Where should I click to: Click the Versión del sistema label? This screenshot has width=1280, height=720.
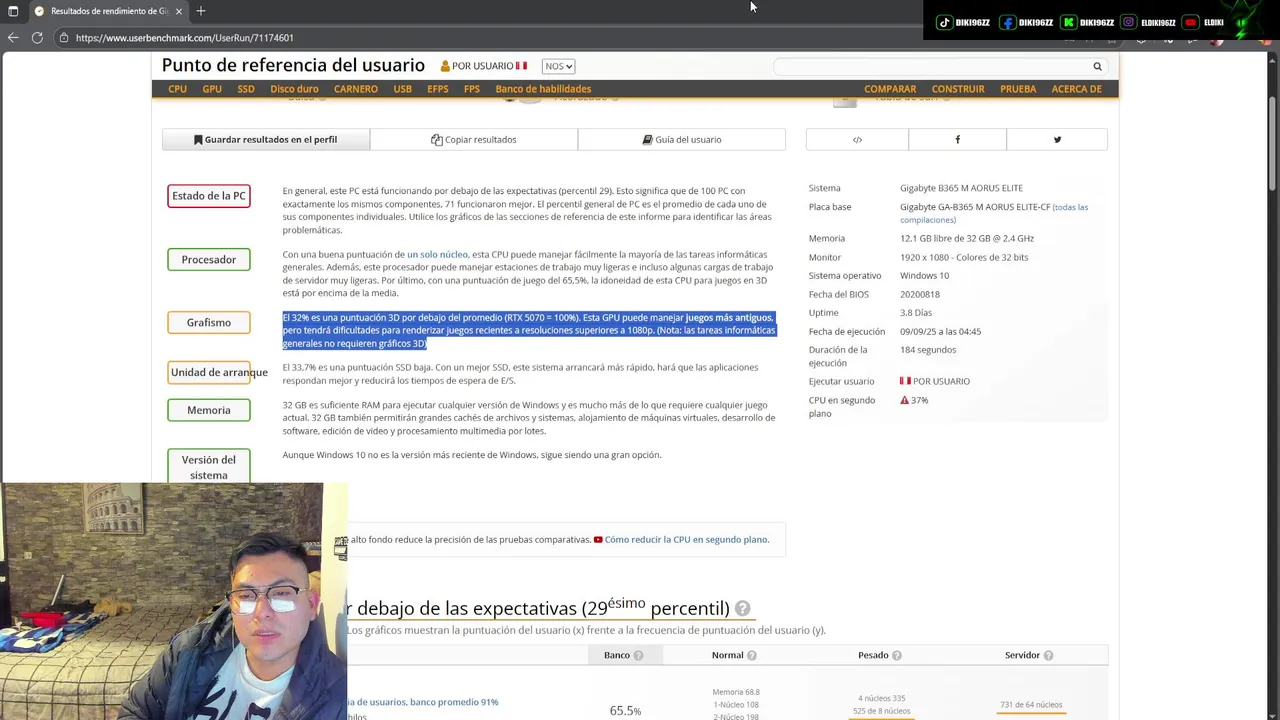(208, 467)
